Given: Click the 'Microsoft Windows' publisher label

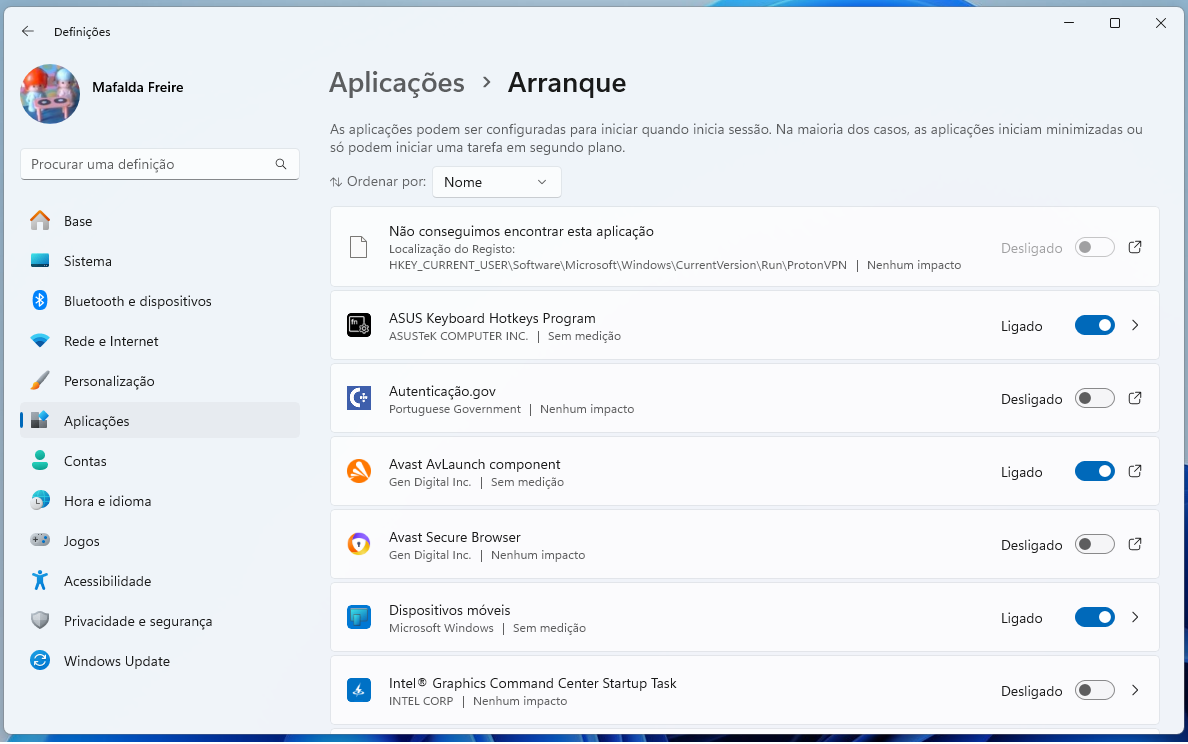Looking at the screenshot, I should [x=441, y=628].
